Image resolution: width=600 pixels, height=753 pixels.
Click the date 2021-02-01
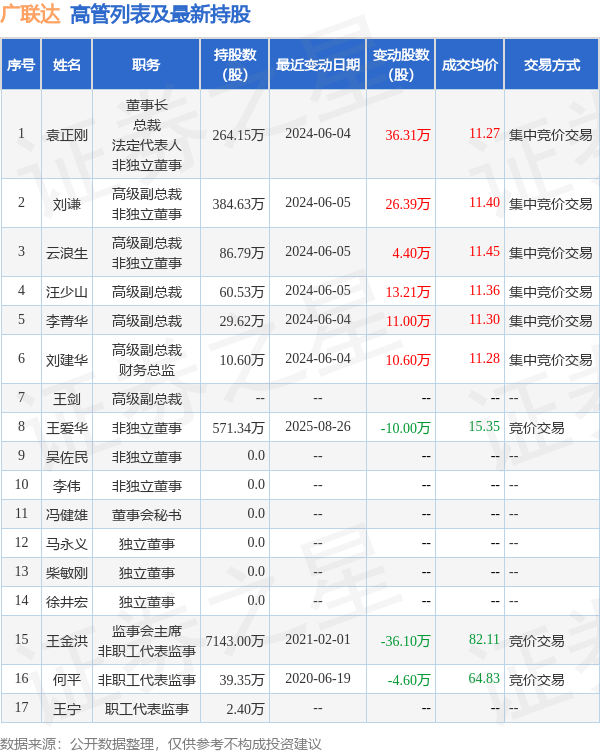[318, 639]
